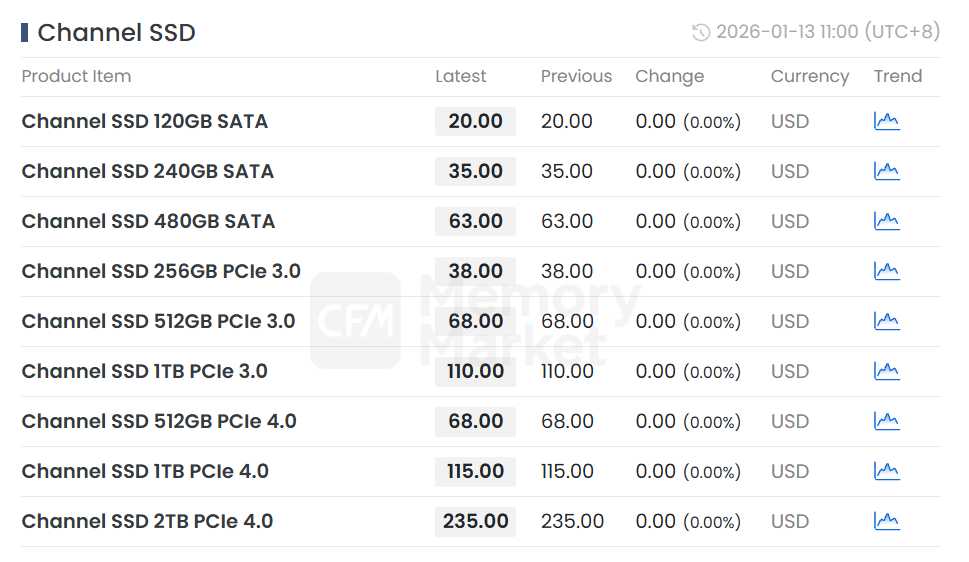View trend graph for 1TB PCIe 3.0
The width and height of the screenshot is (969, 562).
point(886,371)
